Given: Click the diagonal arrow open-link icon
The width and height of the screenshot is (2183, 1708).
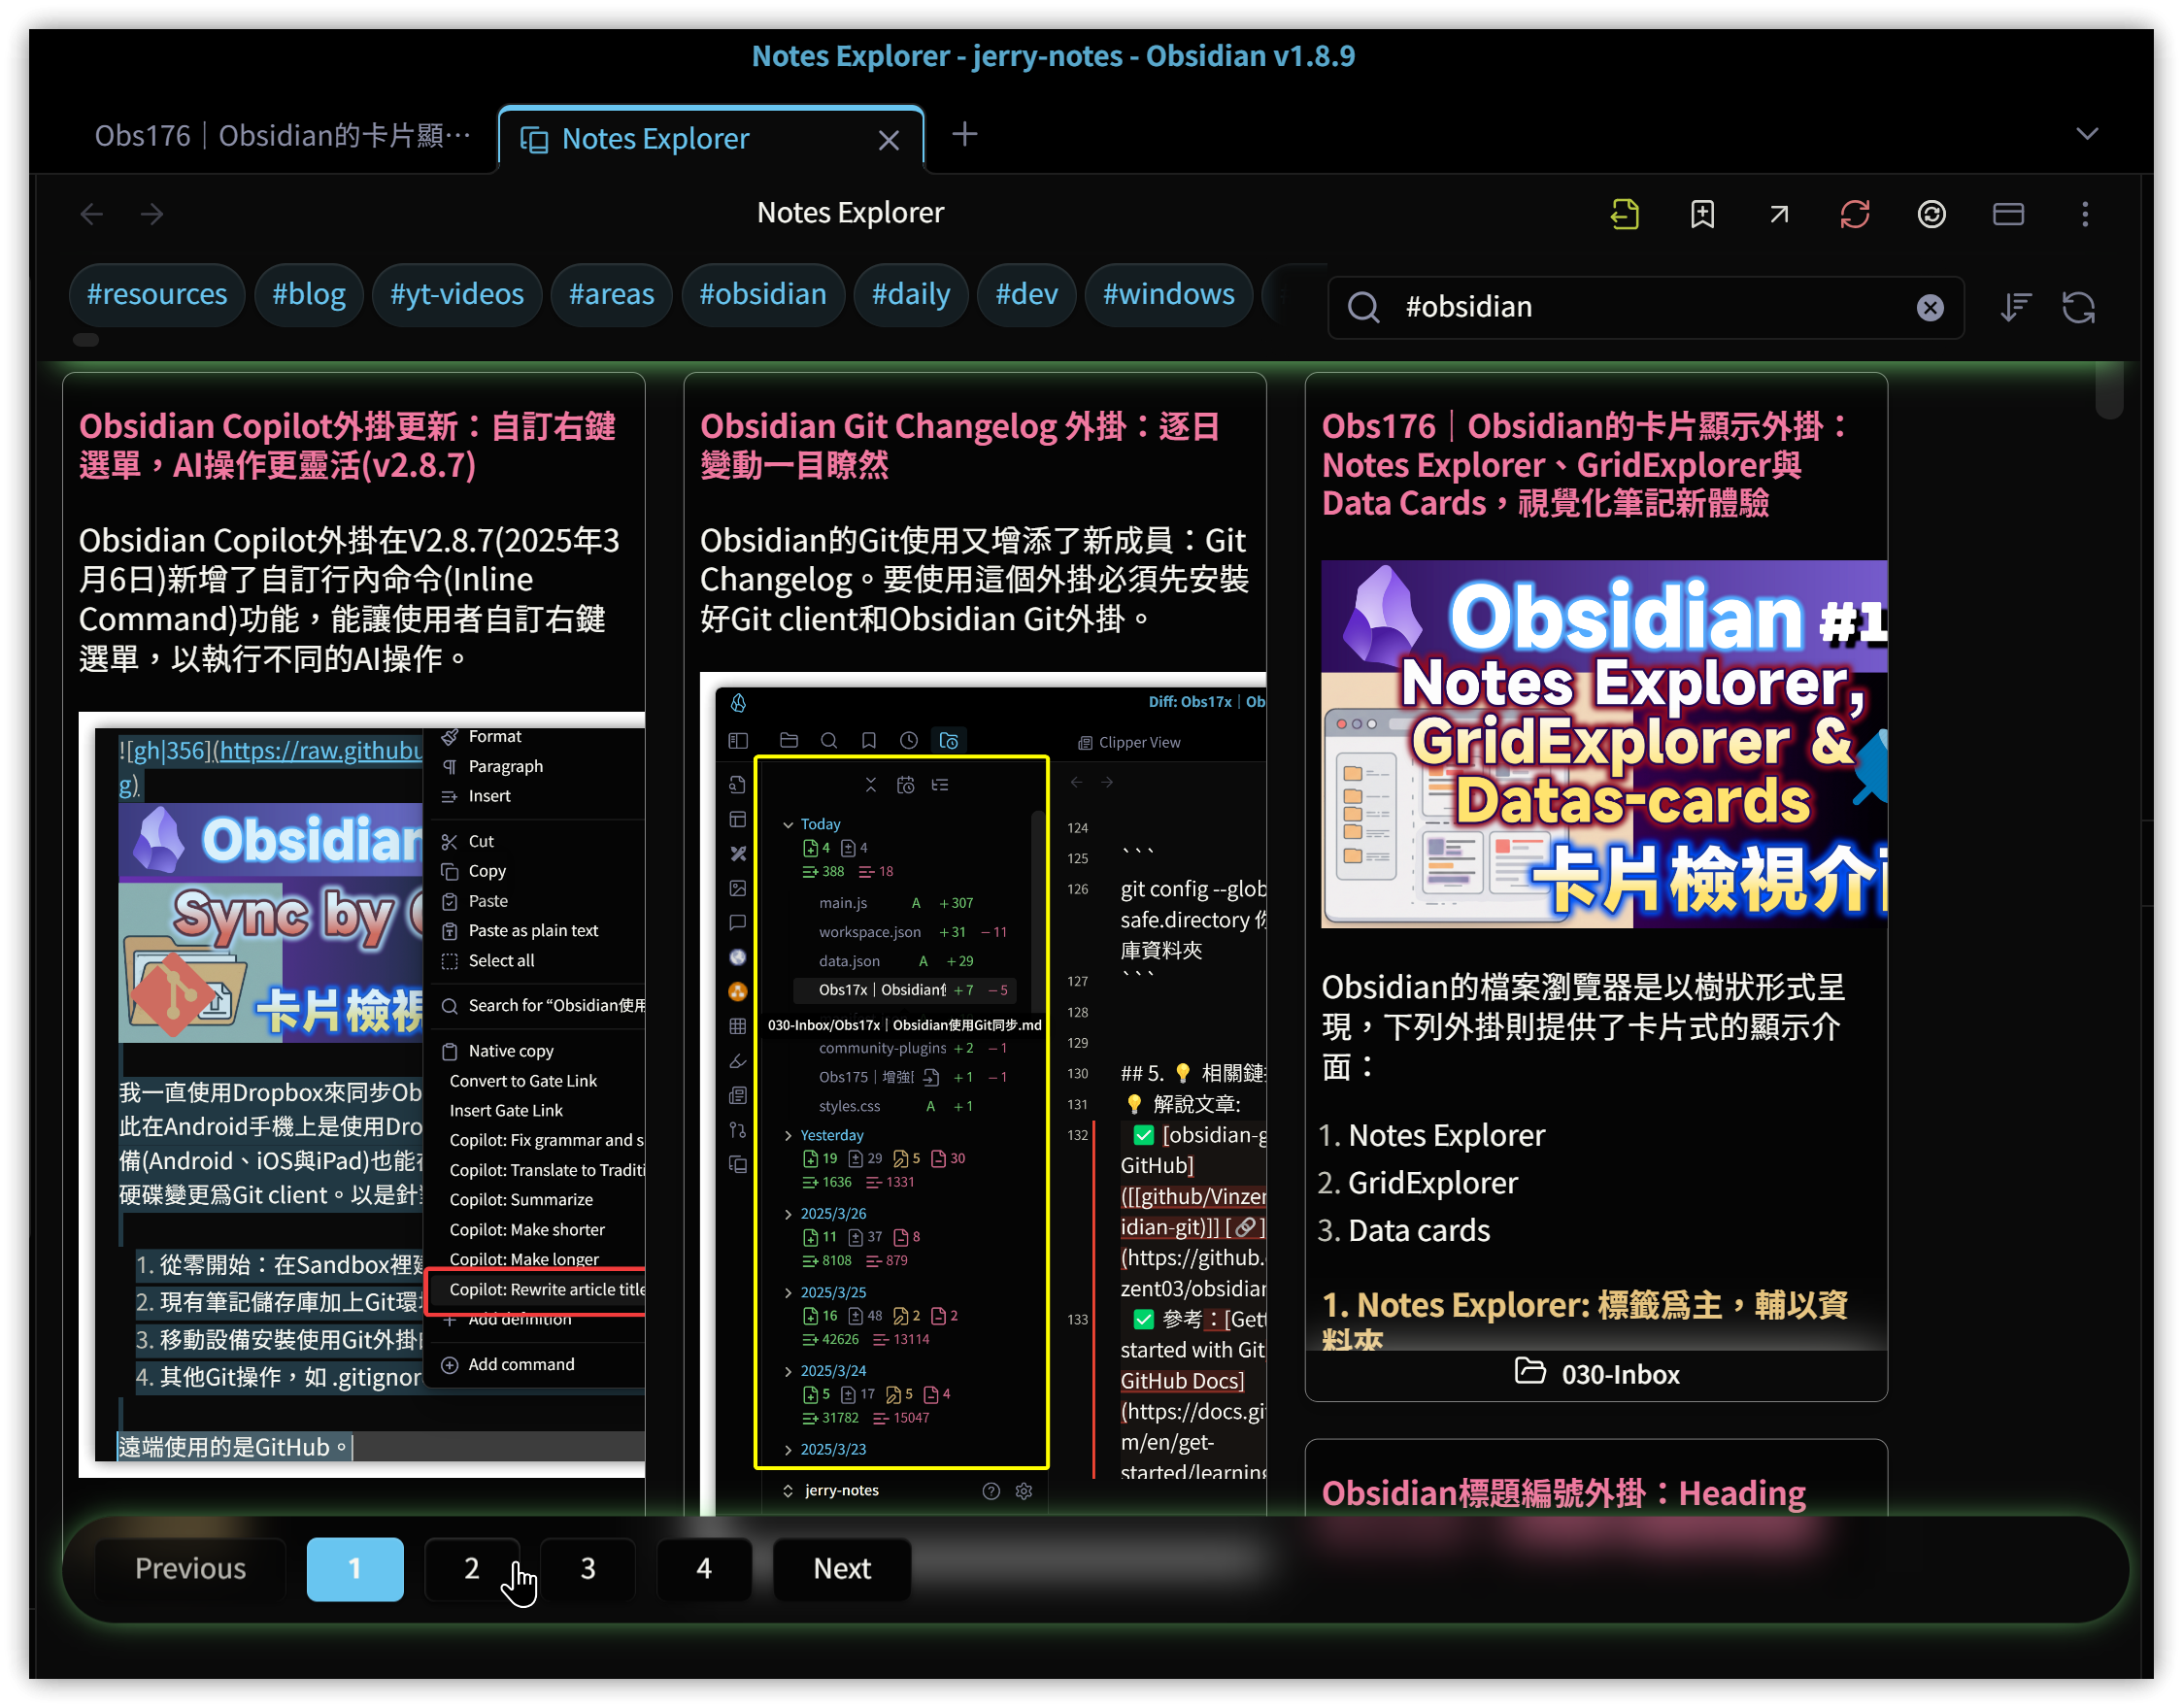Looking at the screenshot, I should tap(1778, 214).
